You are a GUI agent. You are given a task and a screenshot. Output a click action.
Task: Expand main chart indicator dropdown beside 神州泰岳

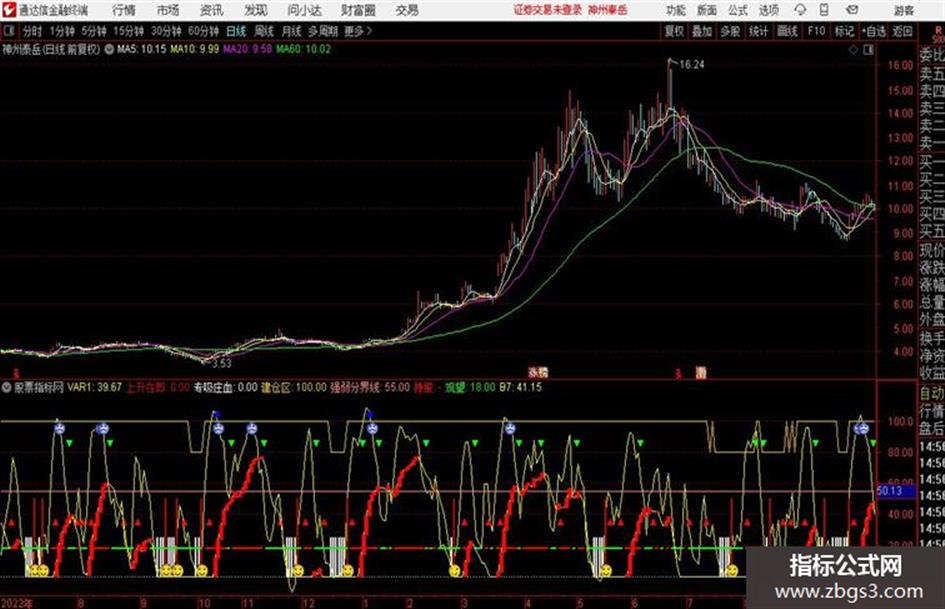109,49
